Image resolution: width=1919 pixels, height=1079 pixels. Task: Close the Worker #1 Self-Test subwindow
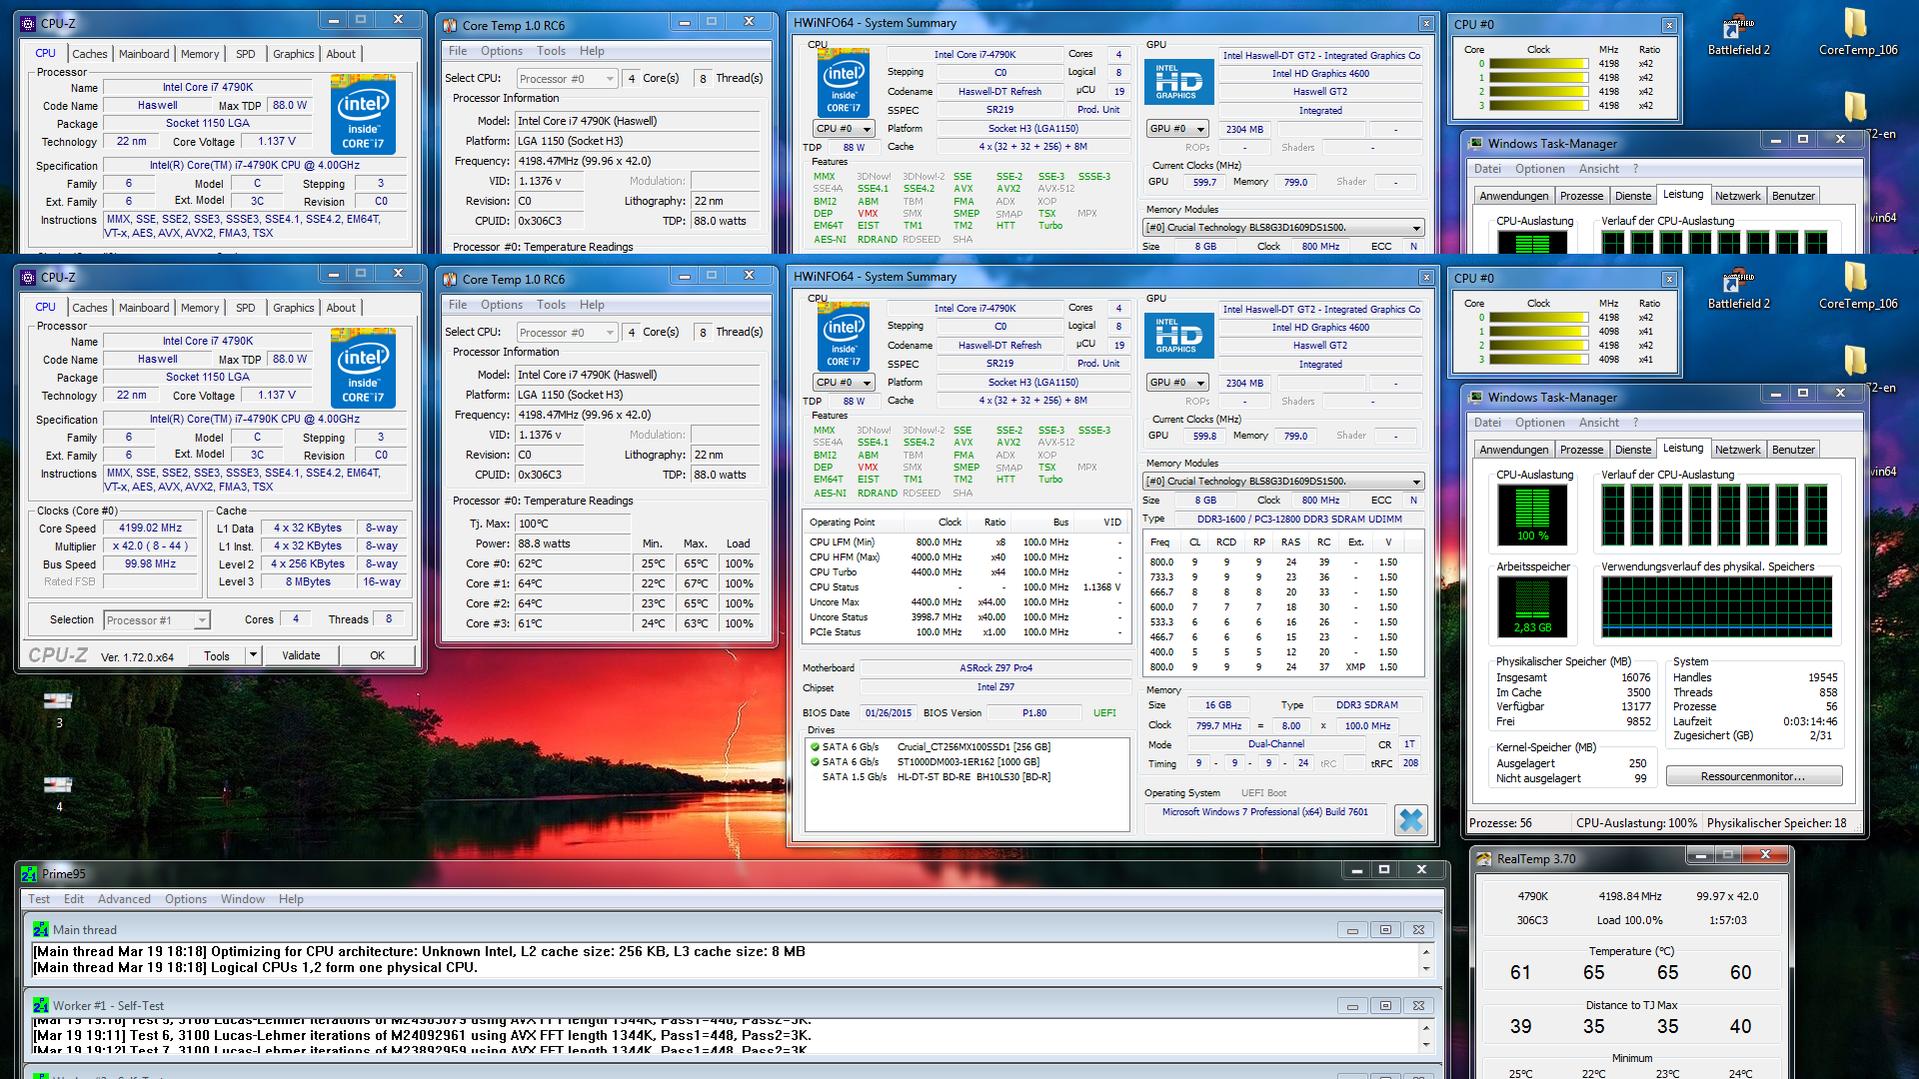click(1418, 1006)
